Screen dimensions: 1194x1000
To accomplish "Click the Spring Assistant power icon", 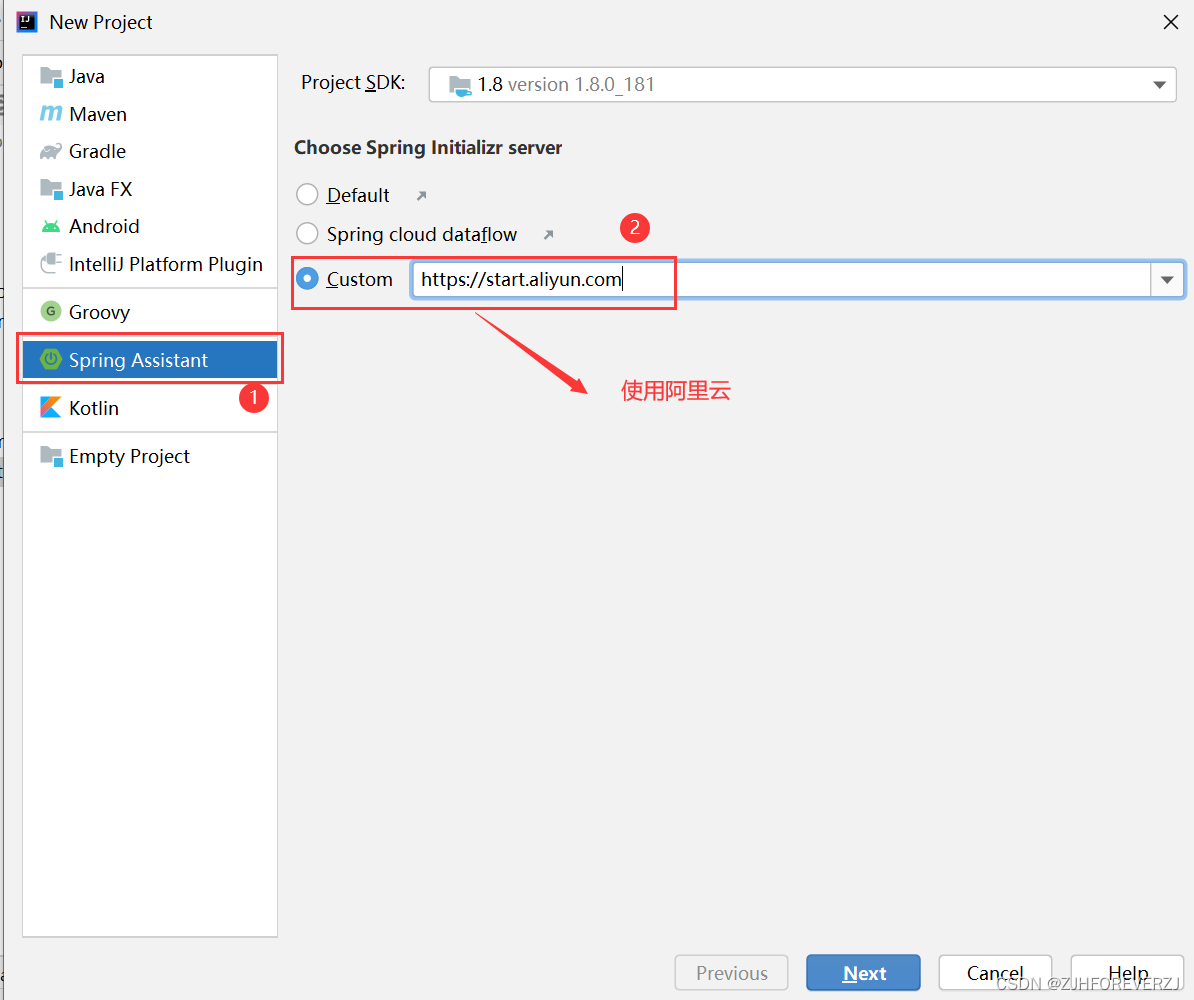I will point(51,359).
